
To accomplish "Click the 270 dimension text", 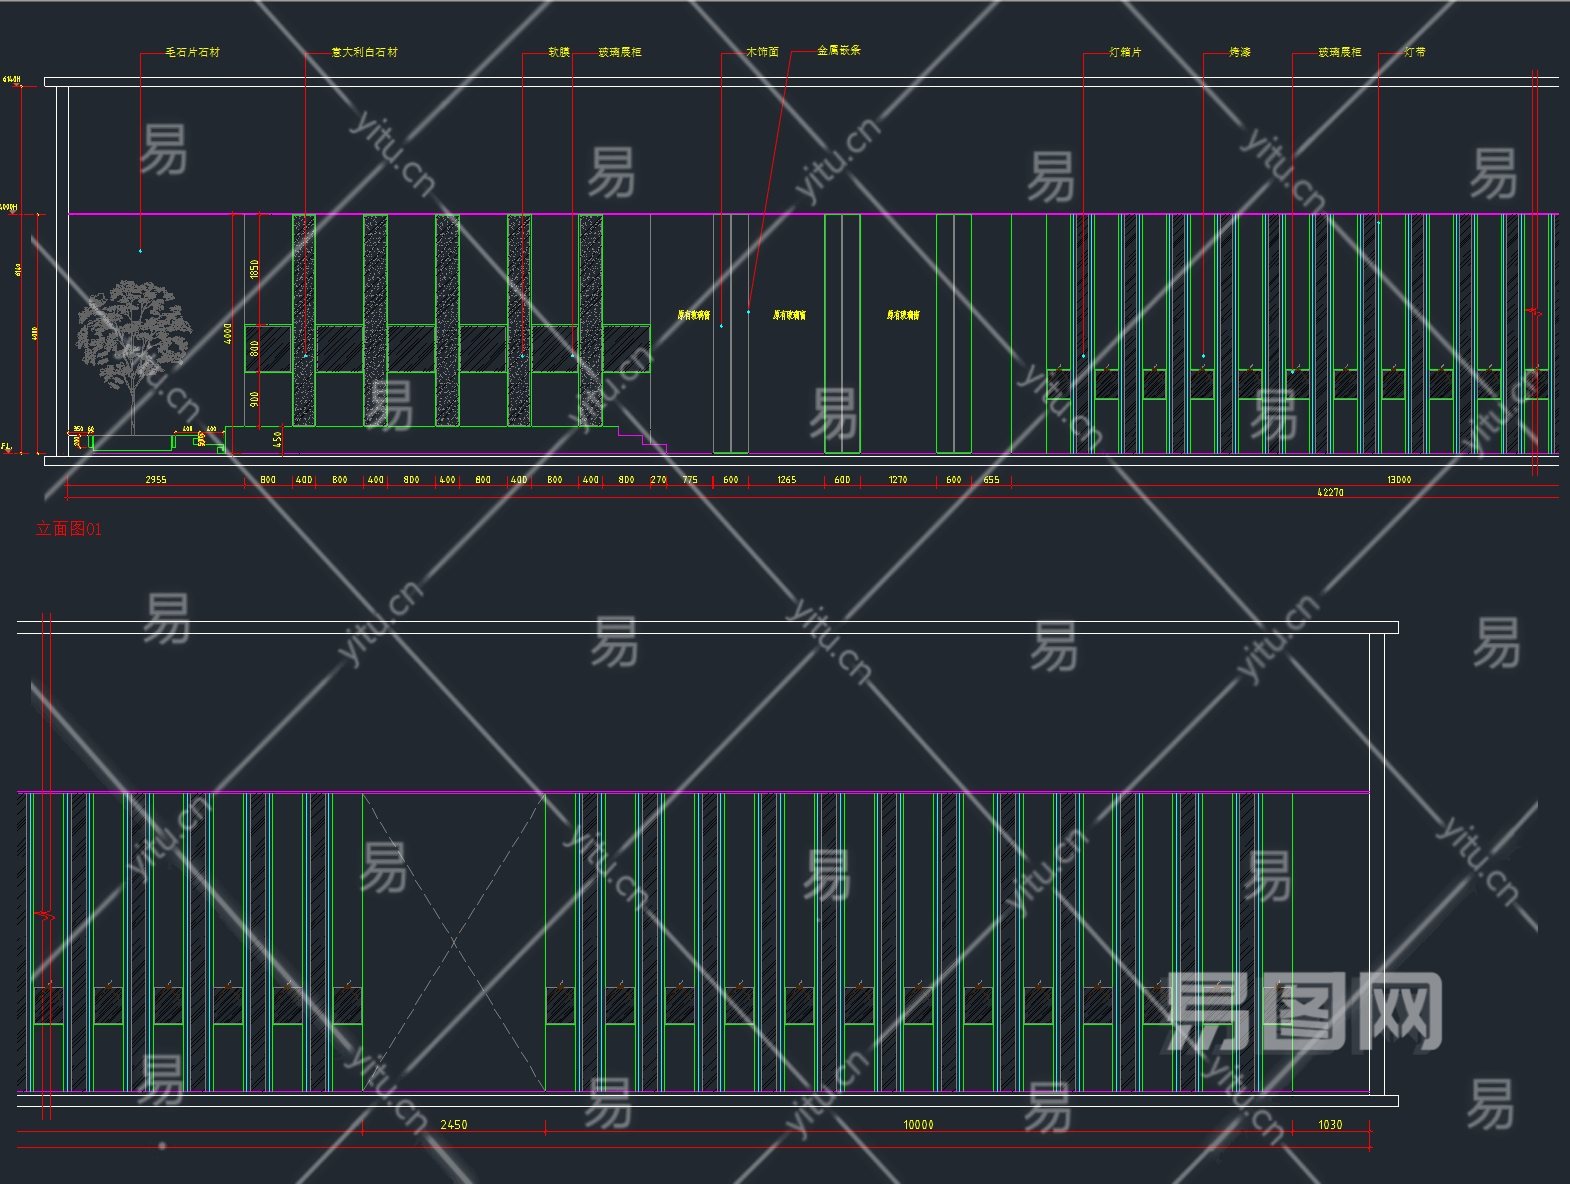I will click(658, 480).
